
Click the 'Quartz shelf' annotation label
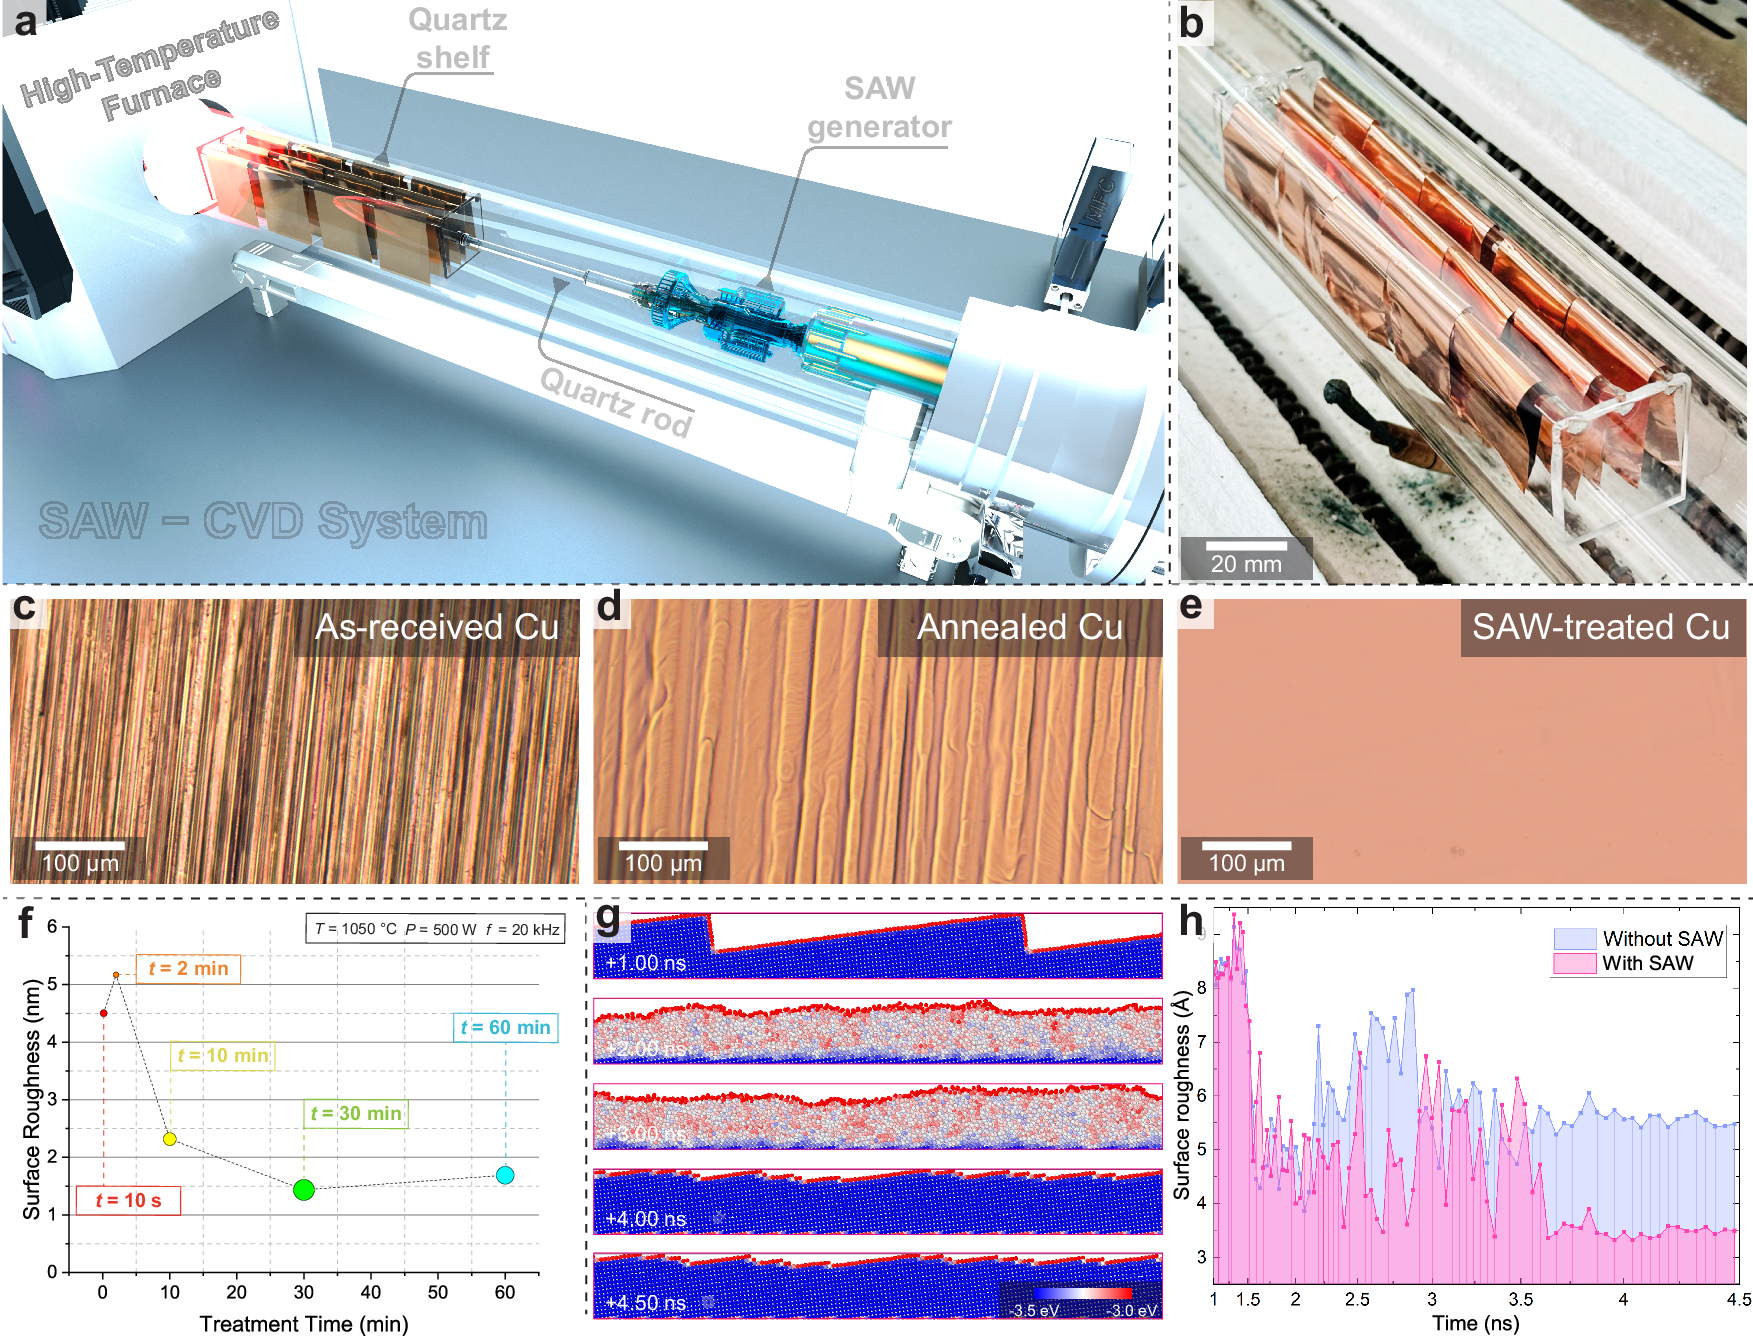pyautogui.click(x=456, y=39)
